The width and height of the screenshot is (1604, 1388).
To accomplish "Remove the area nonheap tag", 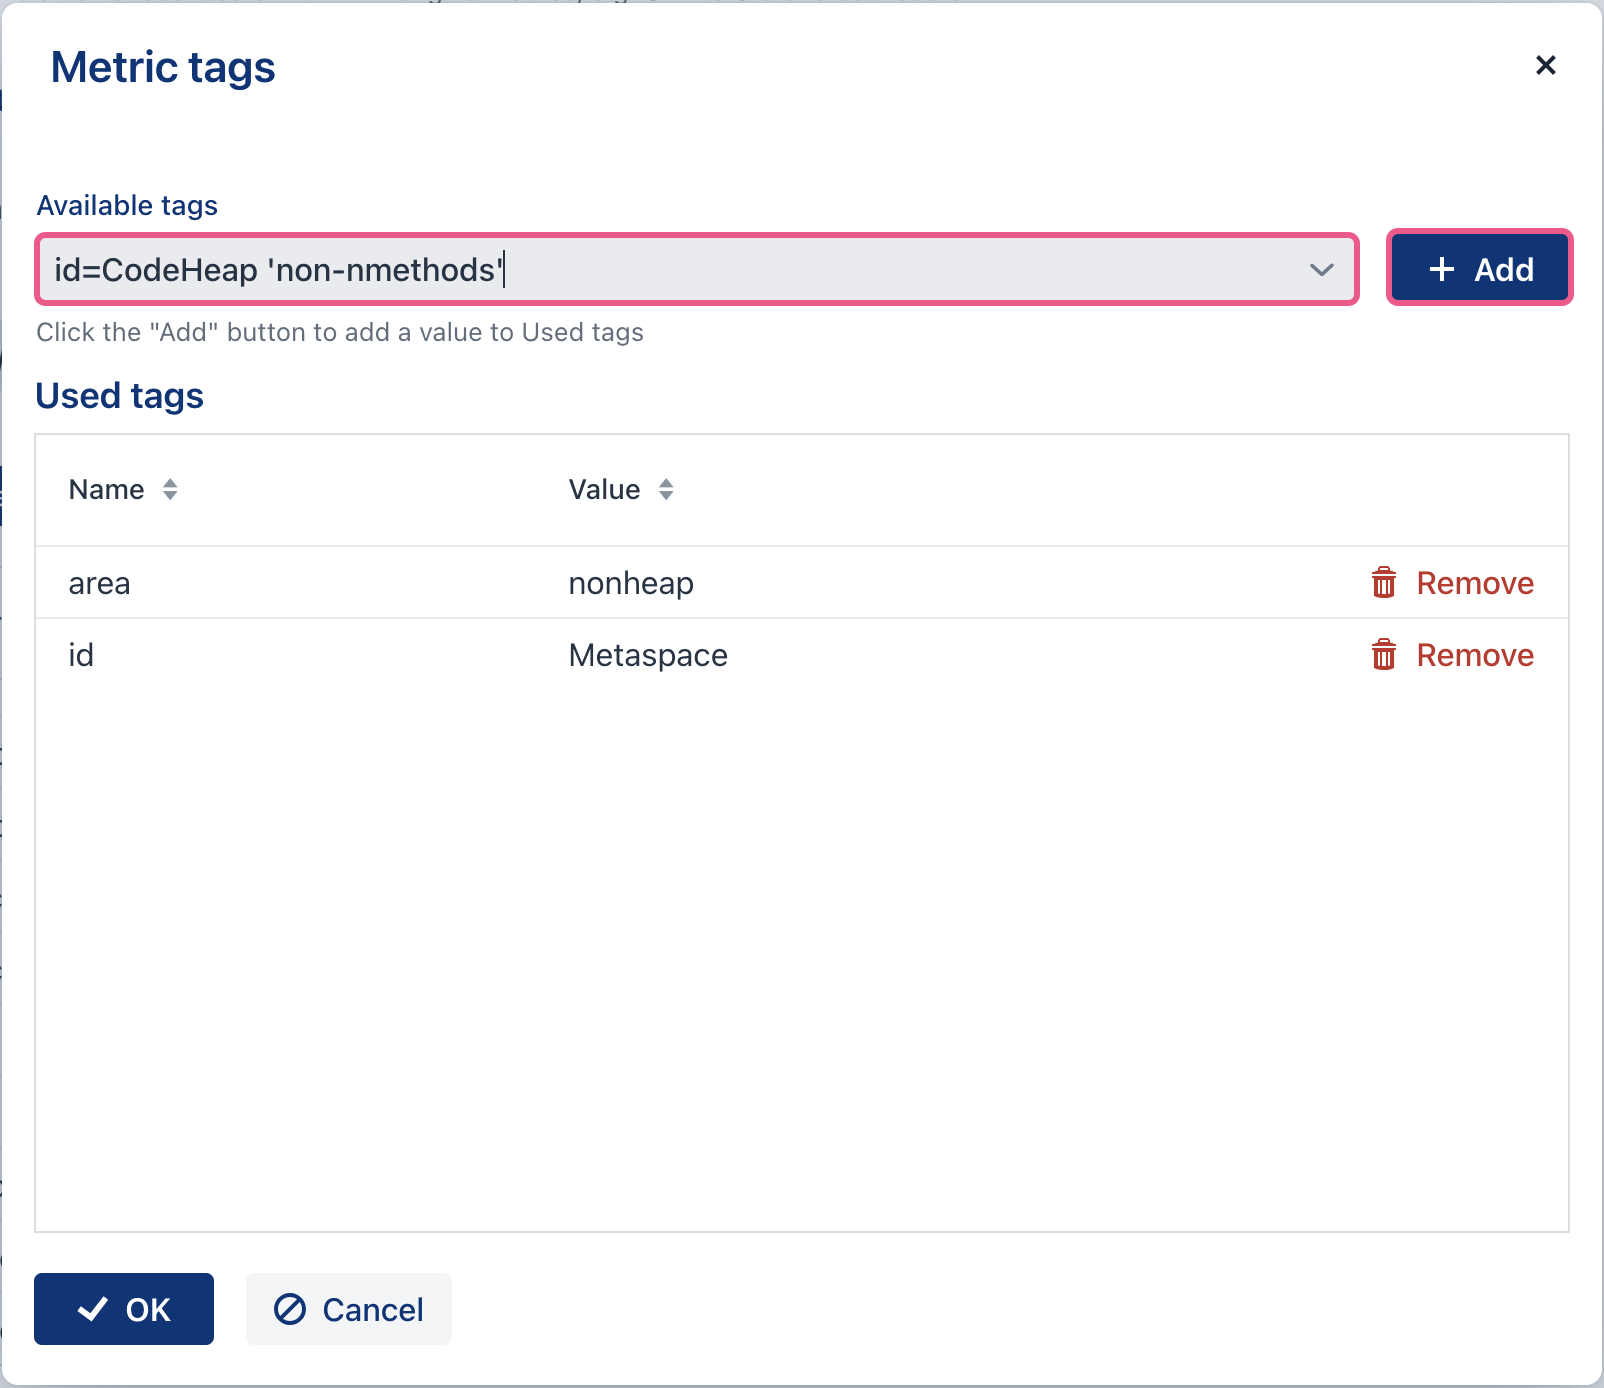I will click(x=1475, y=583).
